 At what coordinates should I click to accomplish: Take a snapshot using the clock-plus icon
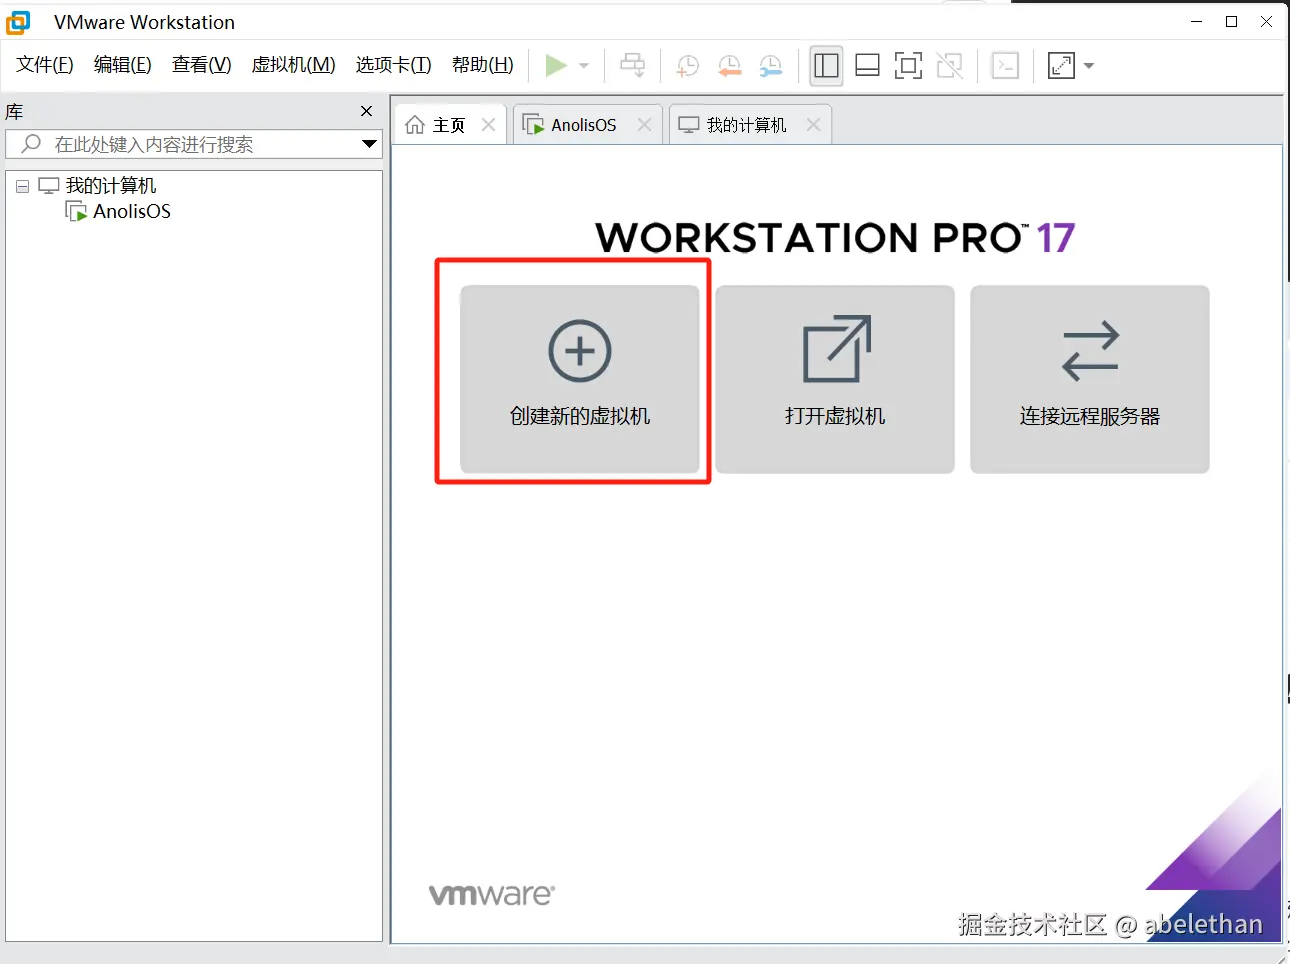[687, 66]
